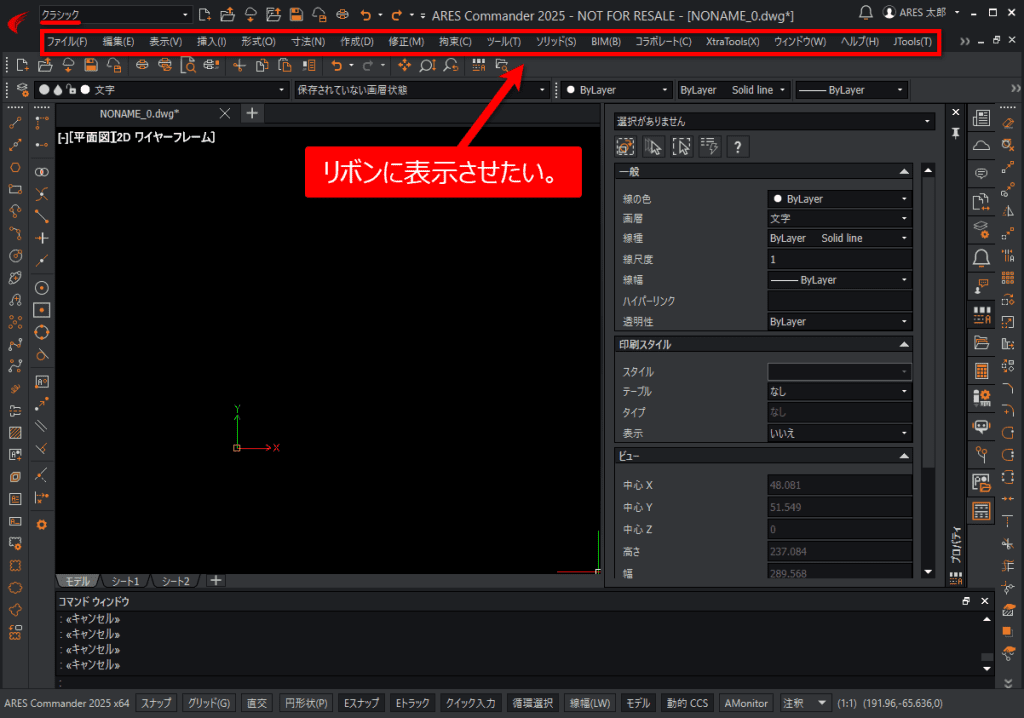Image resolution: width=1024 pixels, height=718 pixels.
Task: Toggle the グリッド(G) status button
Action: [210, 703]
